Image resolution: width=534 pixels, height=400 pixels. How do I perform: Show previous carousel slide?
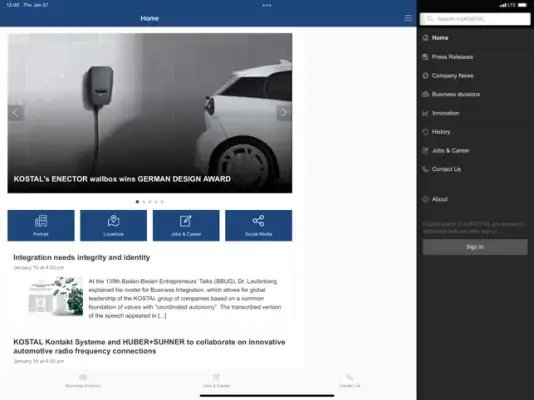(15, 113)
